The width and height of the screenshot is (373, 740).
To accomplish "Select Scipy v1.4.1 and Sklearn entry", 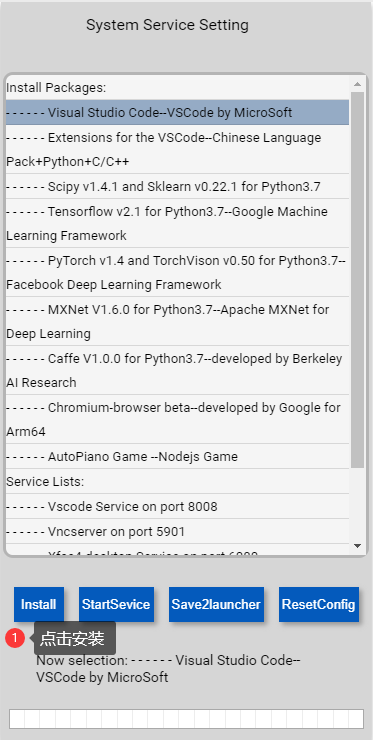I will tap(178, 186).
